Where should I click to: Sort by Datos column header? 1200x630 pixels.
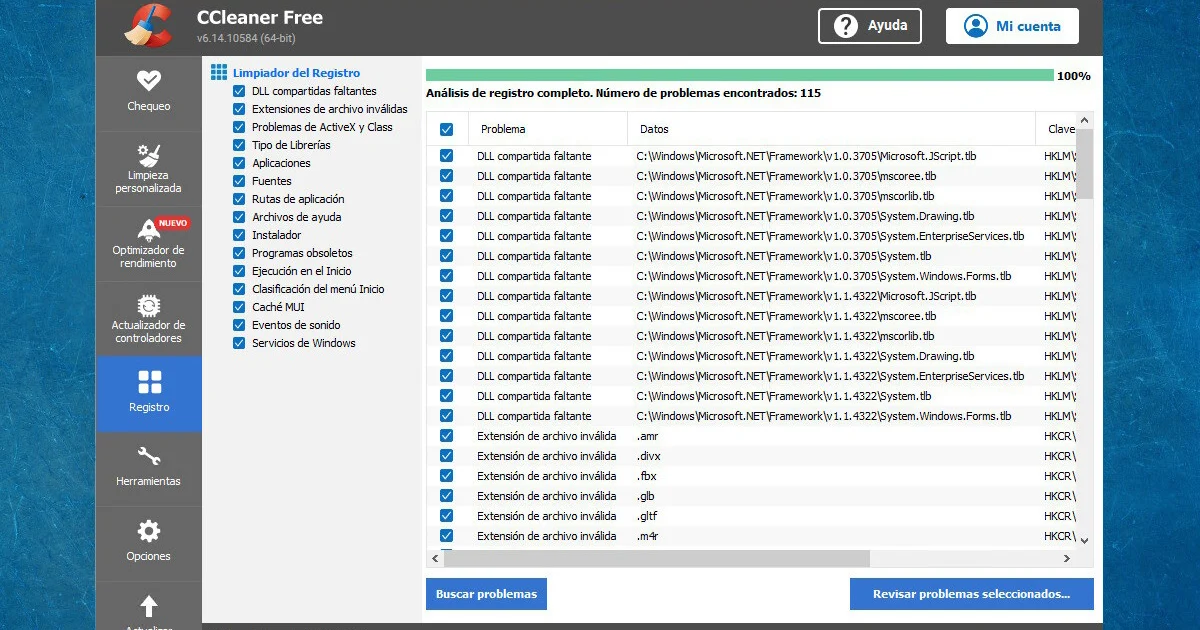(832, 129)
